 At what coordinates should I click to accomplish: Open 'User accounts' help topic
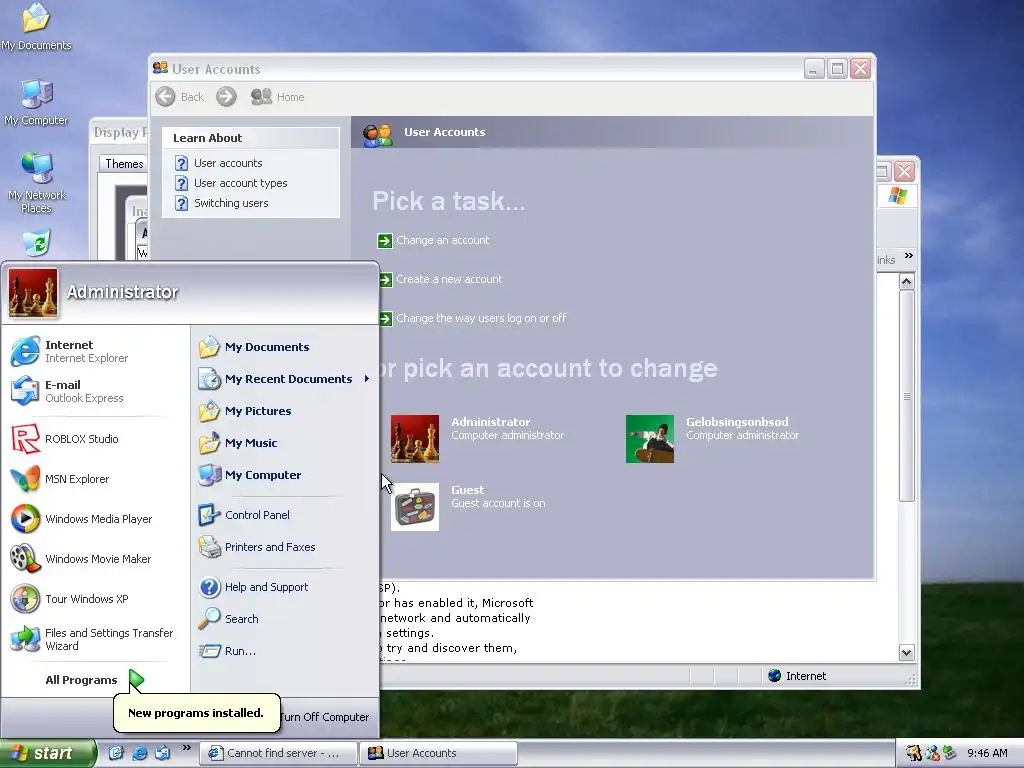click(x=218, y=163)
